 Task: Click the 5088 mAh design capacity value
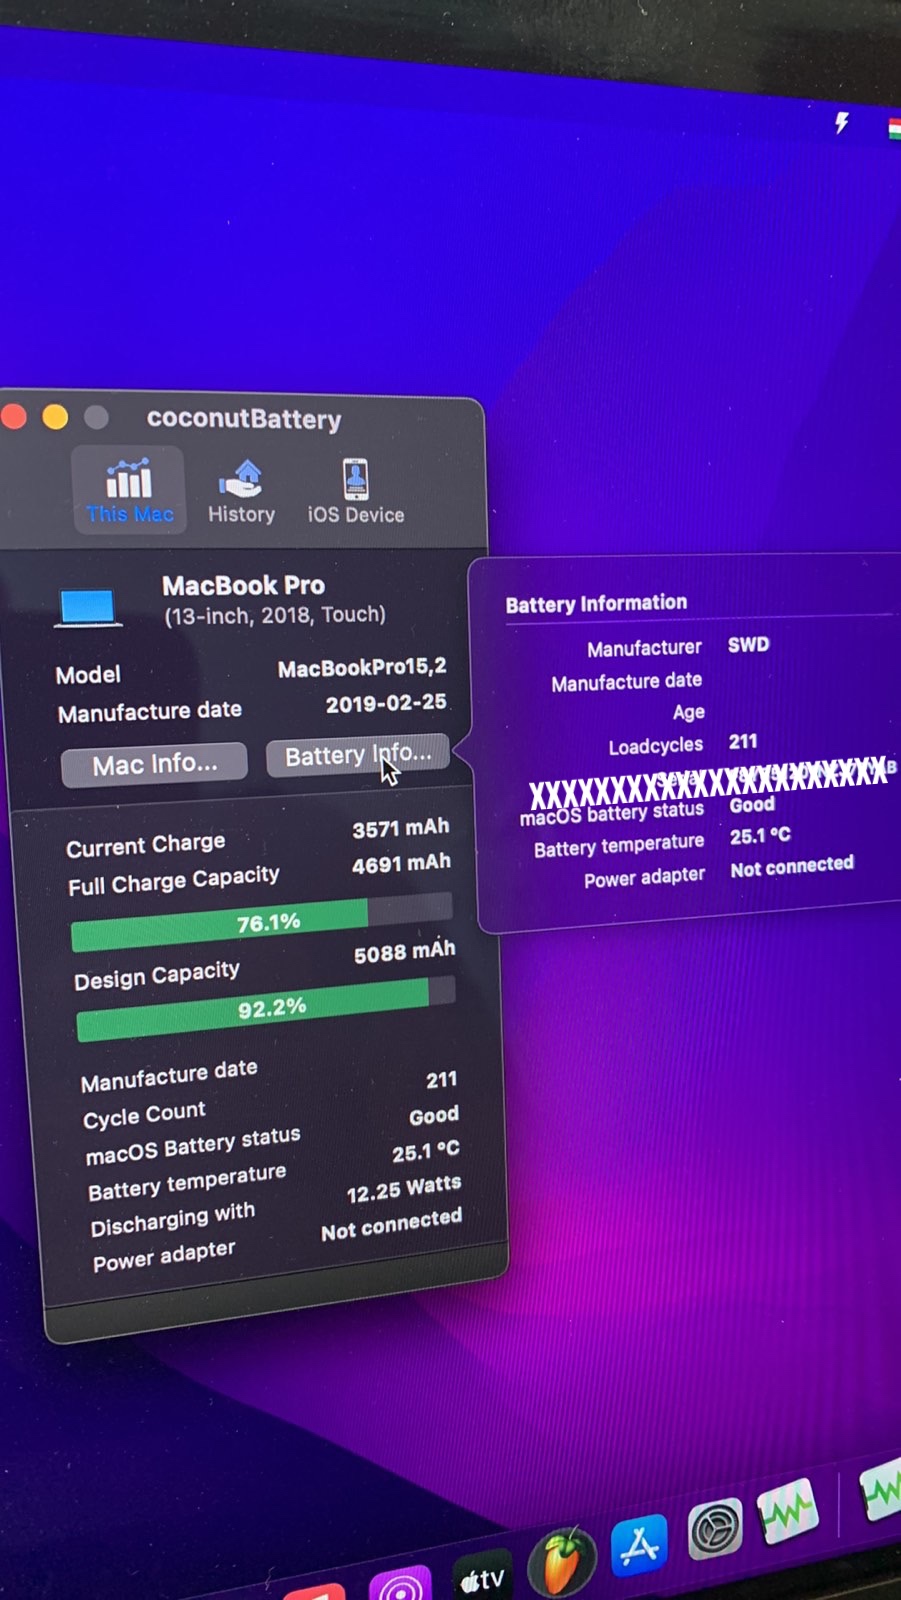click(405, 952)
